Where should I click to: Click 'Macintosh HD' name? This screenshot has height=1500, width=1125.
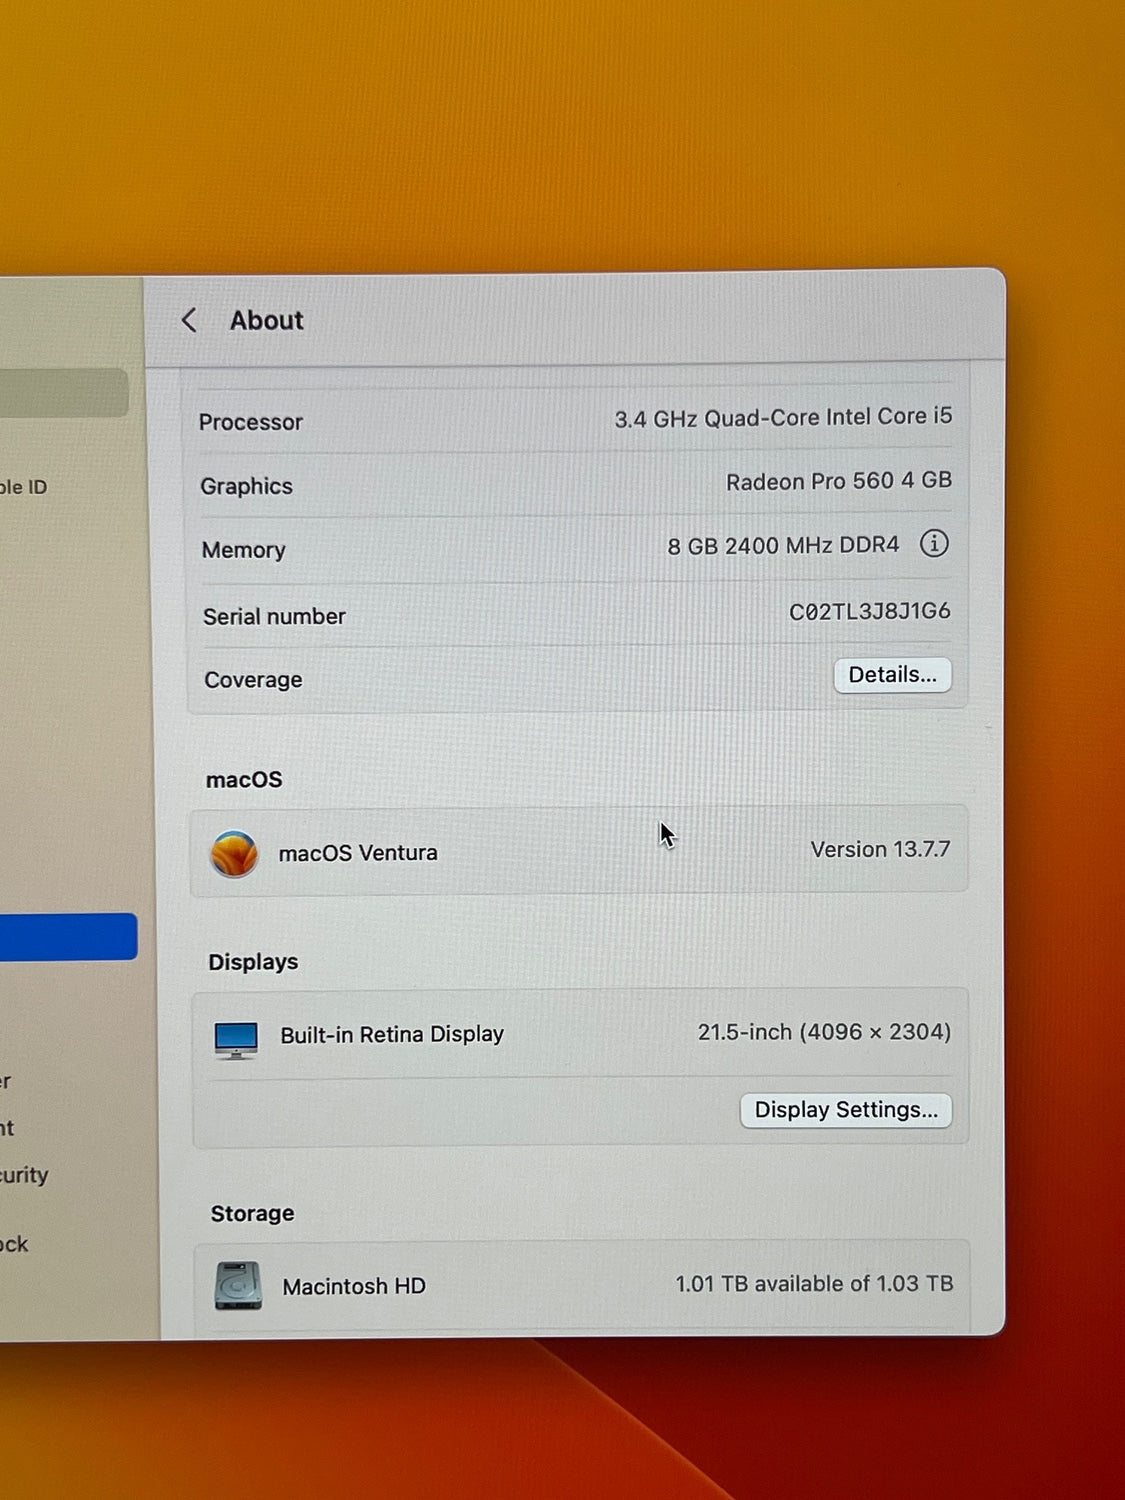[354, 1286]
